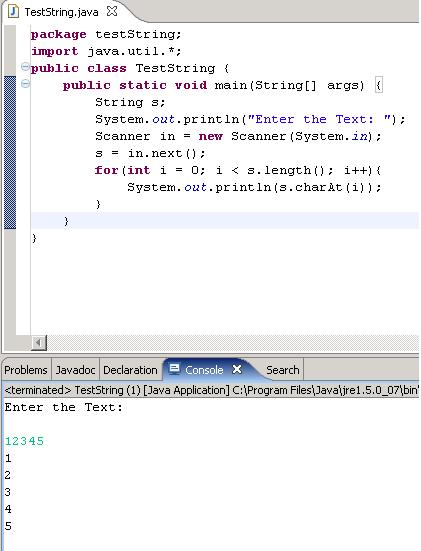This screenshot has width=421, height=551.
Task: Open the Search tab
Action: point(283,370)
